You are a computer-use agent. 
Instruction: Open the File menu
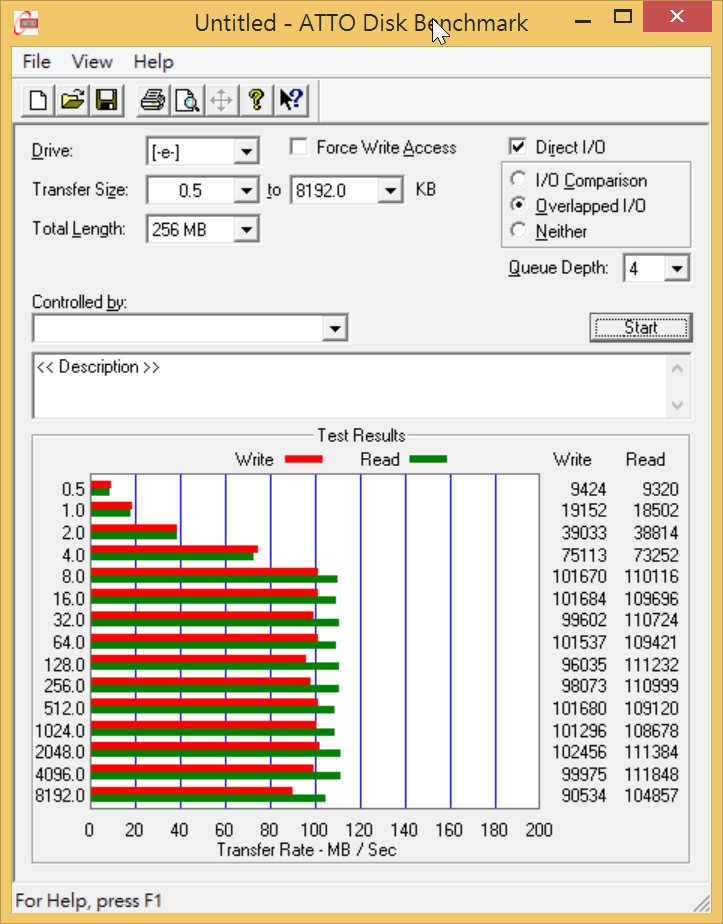point(37,61)
